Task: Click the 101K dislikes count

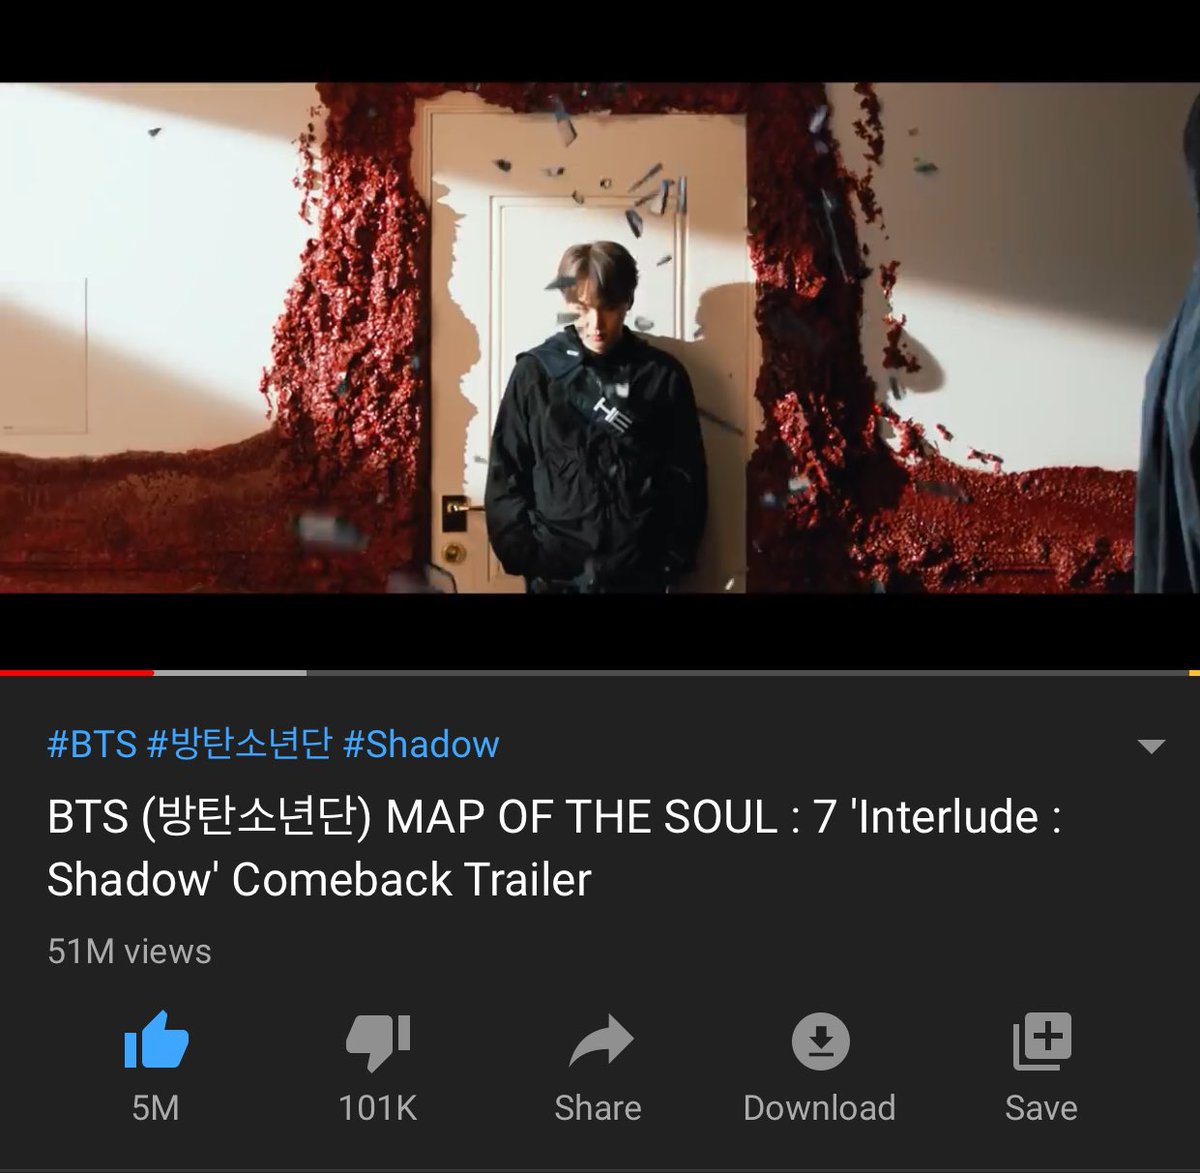Action: (378, 1108)
